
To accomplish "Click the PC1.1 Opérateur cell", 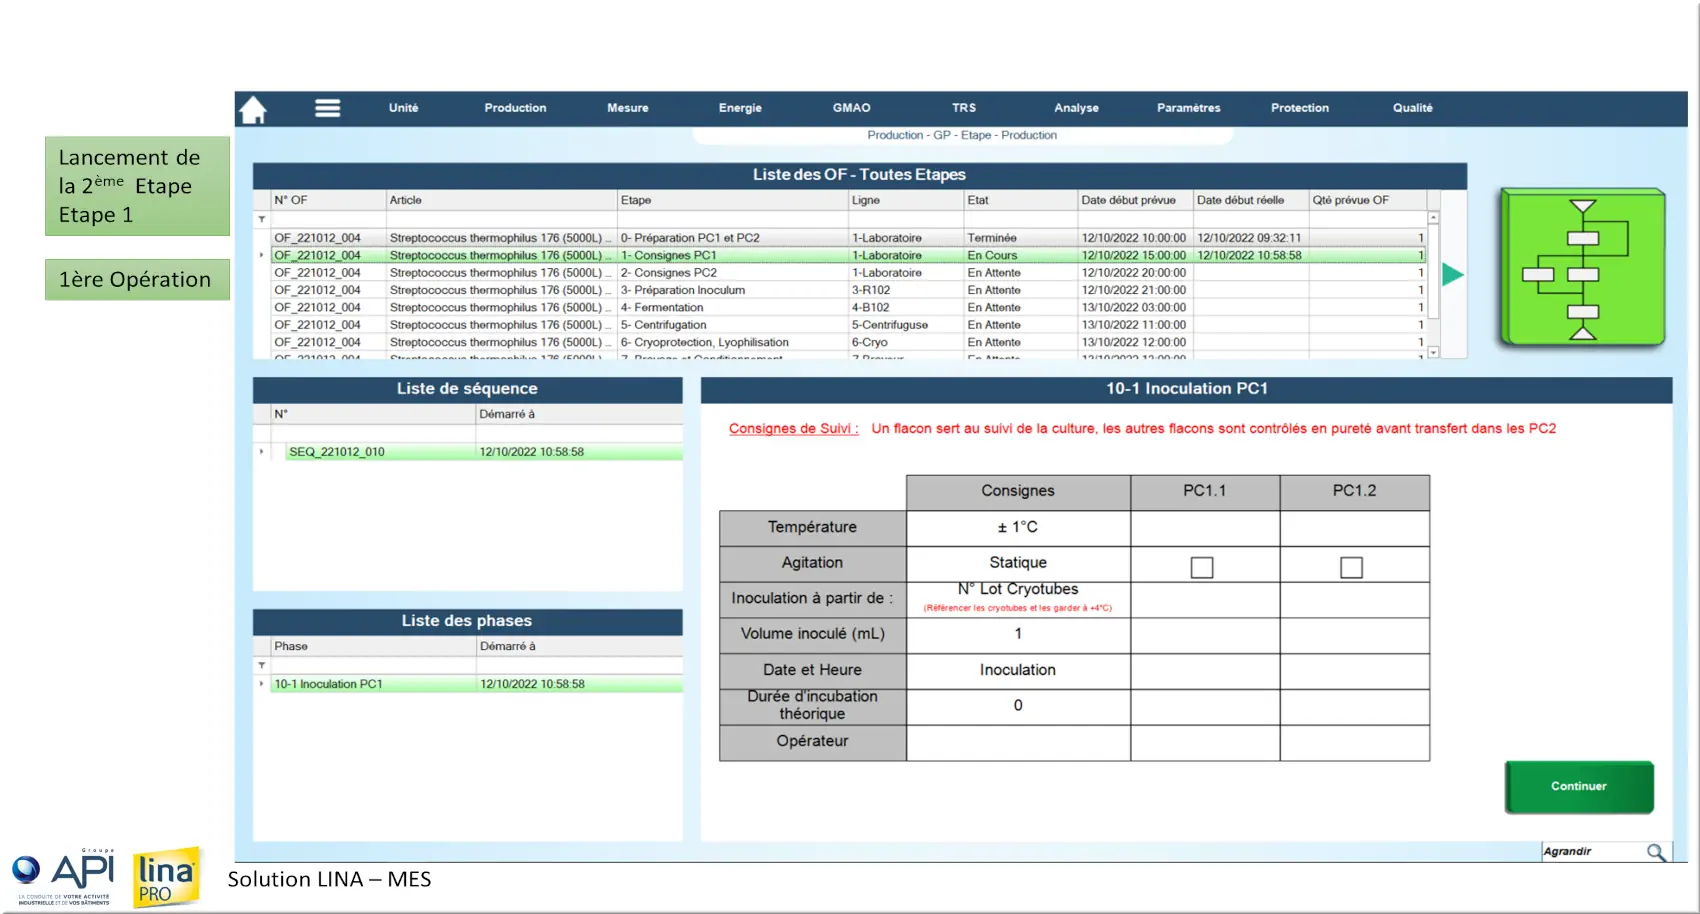I will [x=1205, y=743].
